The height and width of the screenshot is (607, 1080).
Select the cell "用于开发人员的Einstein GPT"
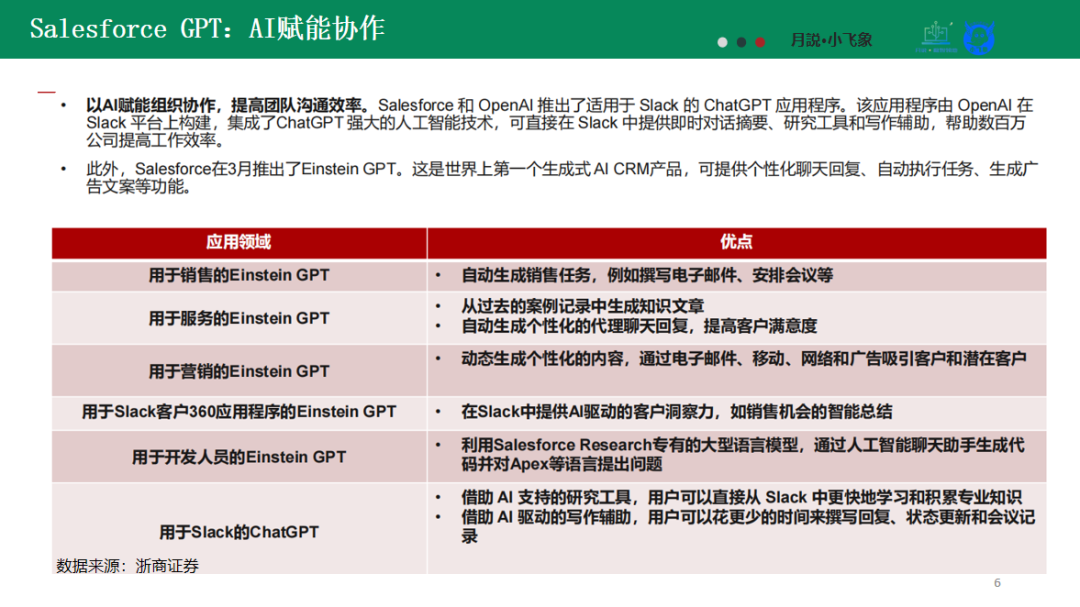pos(239,457)
